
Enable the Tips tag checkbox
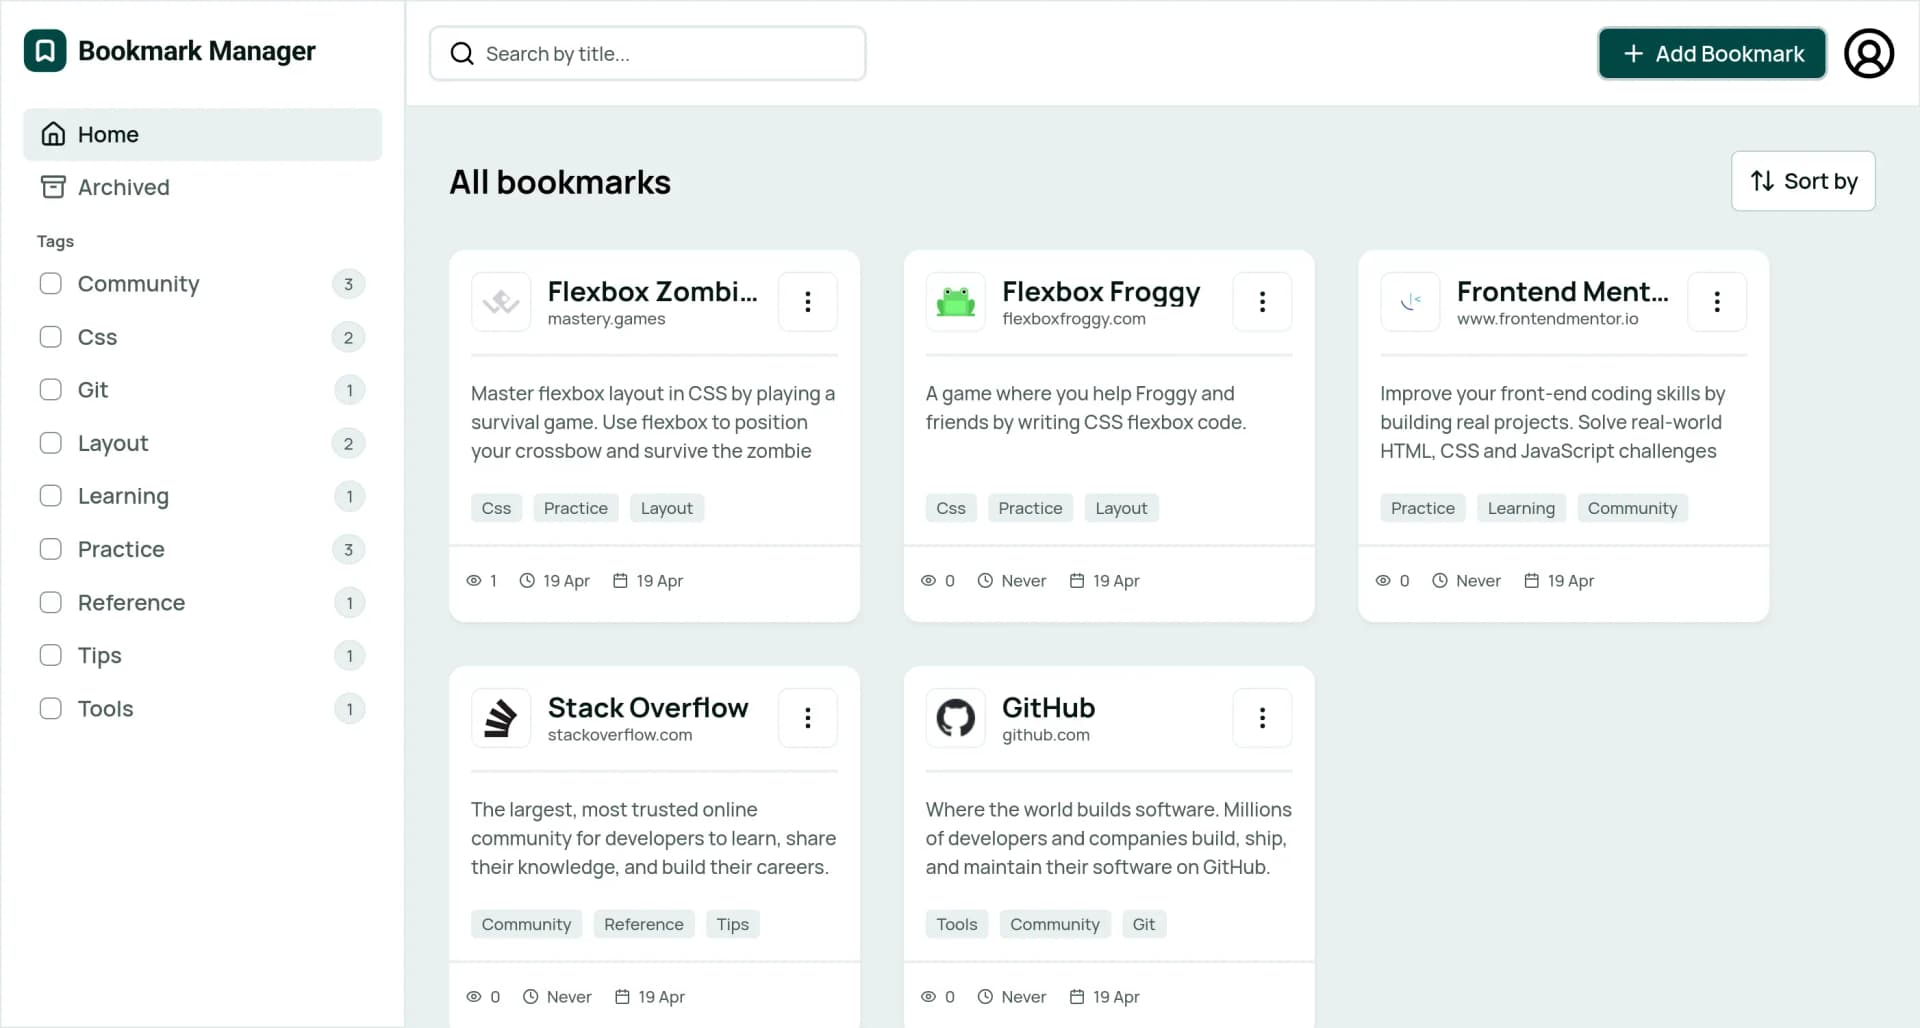[51, 655]
